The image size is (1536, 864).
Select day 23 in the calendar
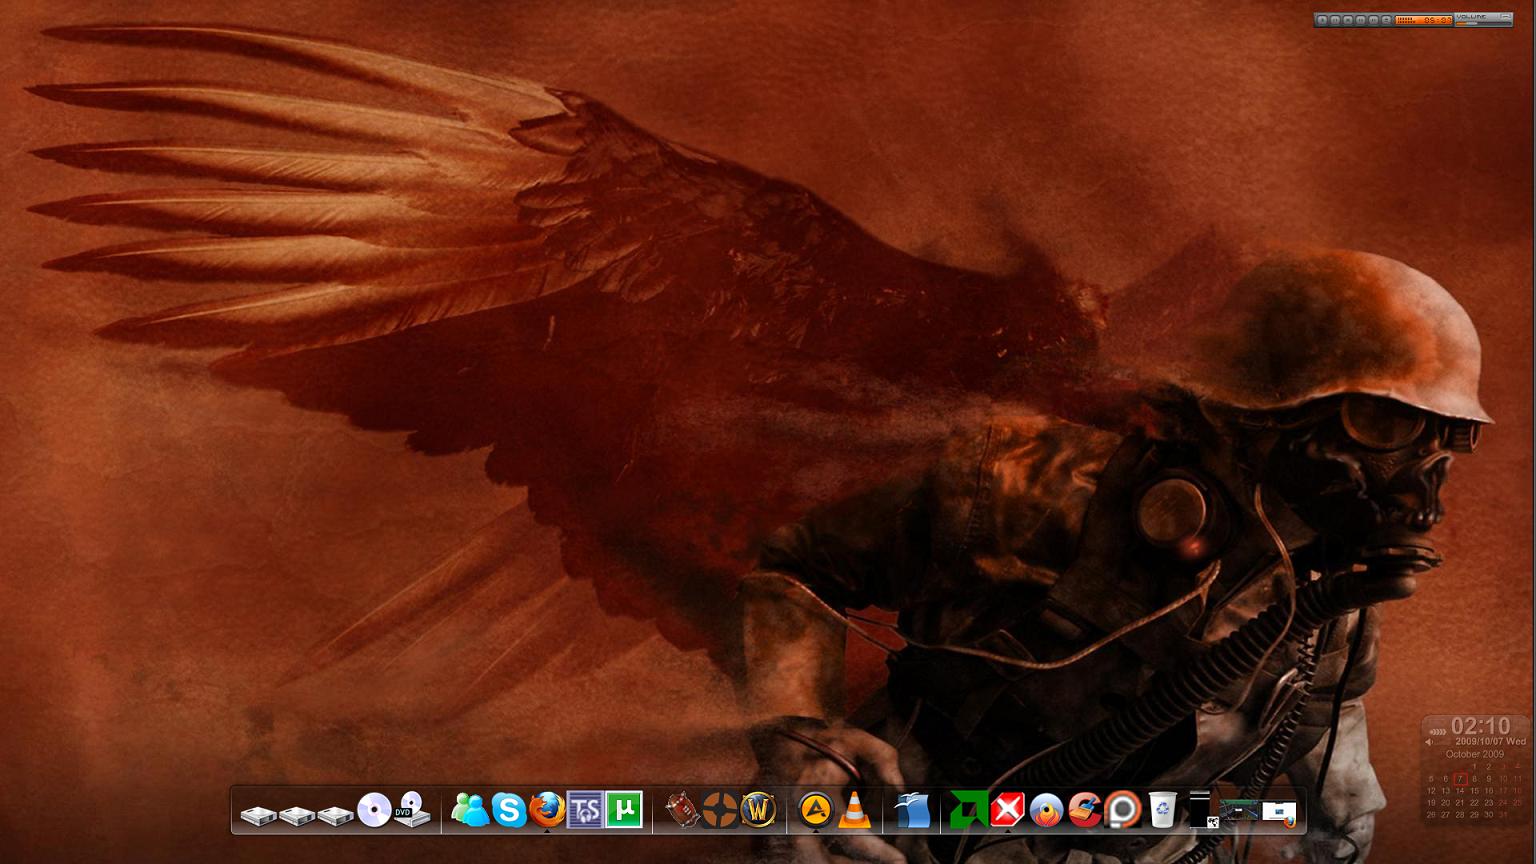[1489, 803]
